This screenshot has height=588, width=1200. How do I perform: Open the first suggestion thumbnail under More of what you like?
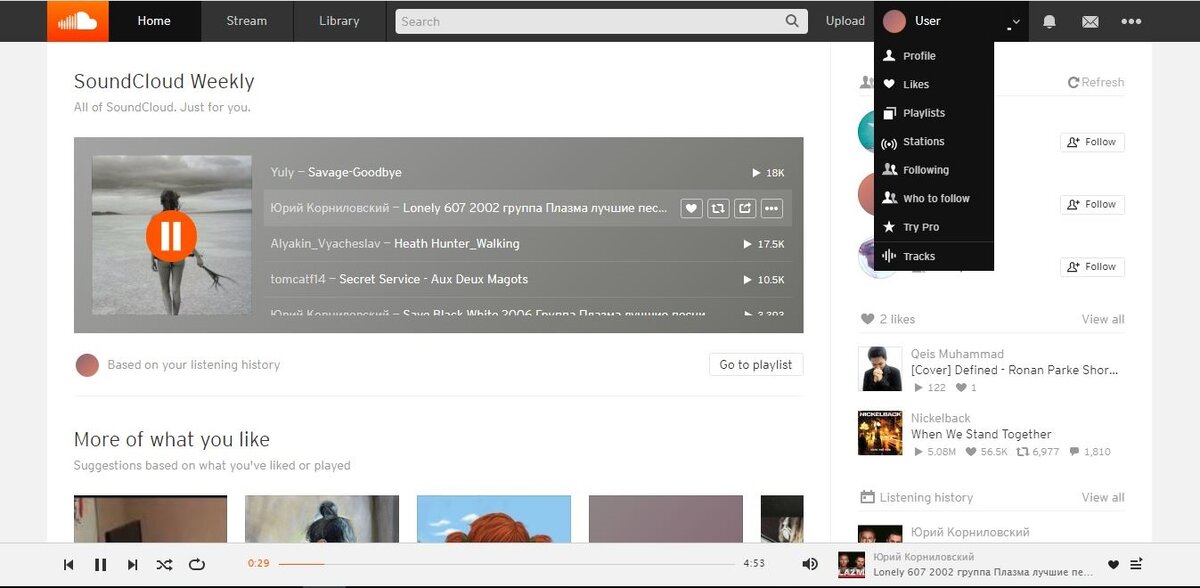(x=150, y=519)
